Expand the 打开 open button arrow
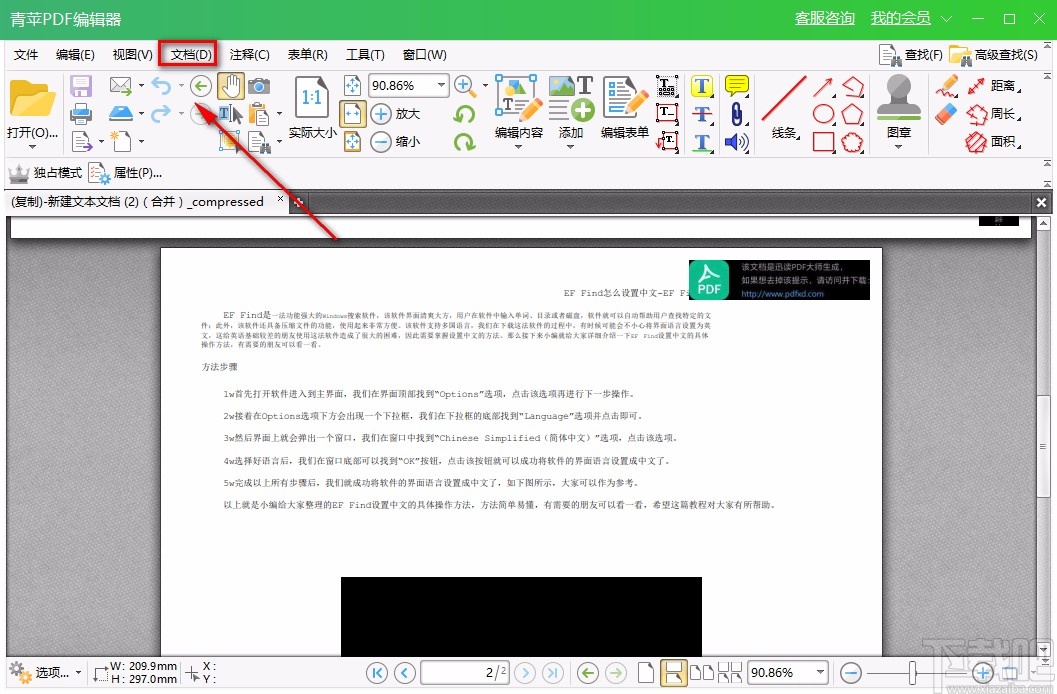Image resolution: width=1057 pixels, height=694 pixels. click(32, 147)
